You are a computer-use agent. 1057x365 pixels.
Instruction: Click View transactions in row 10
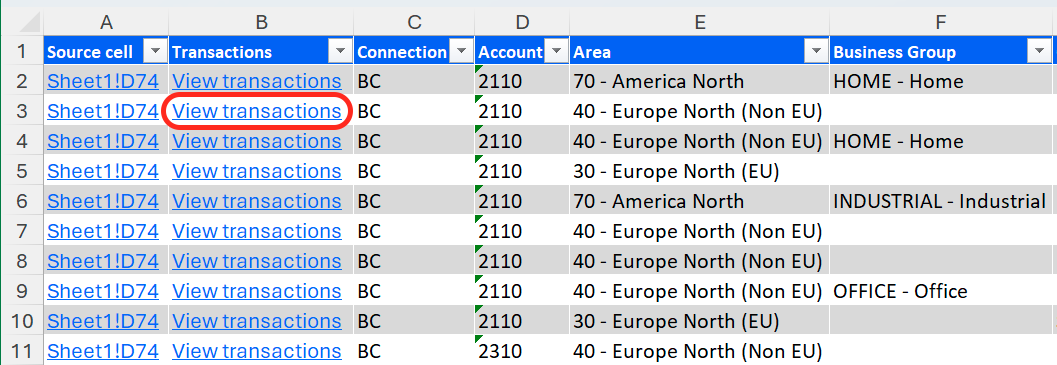click(x=257, y=320)
